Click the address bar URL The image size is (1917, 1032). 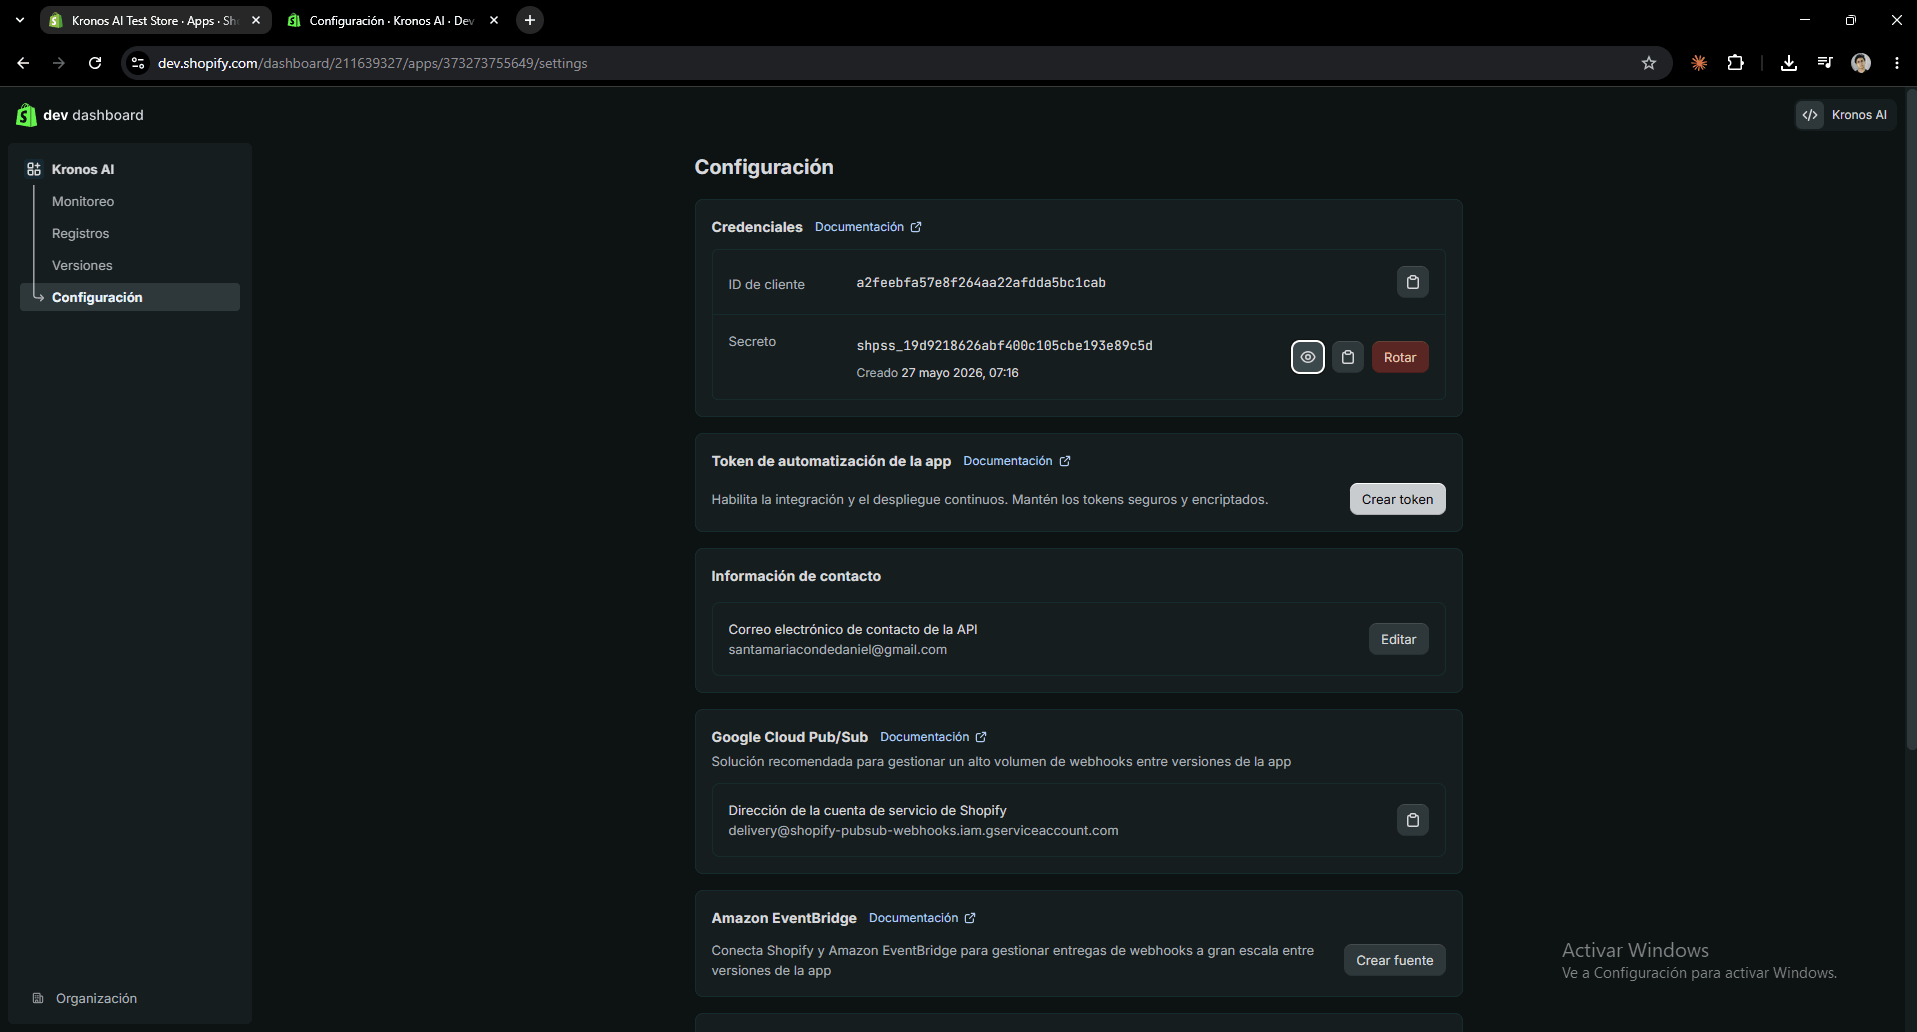[372, 63]
